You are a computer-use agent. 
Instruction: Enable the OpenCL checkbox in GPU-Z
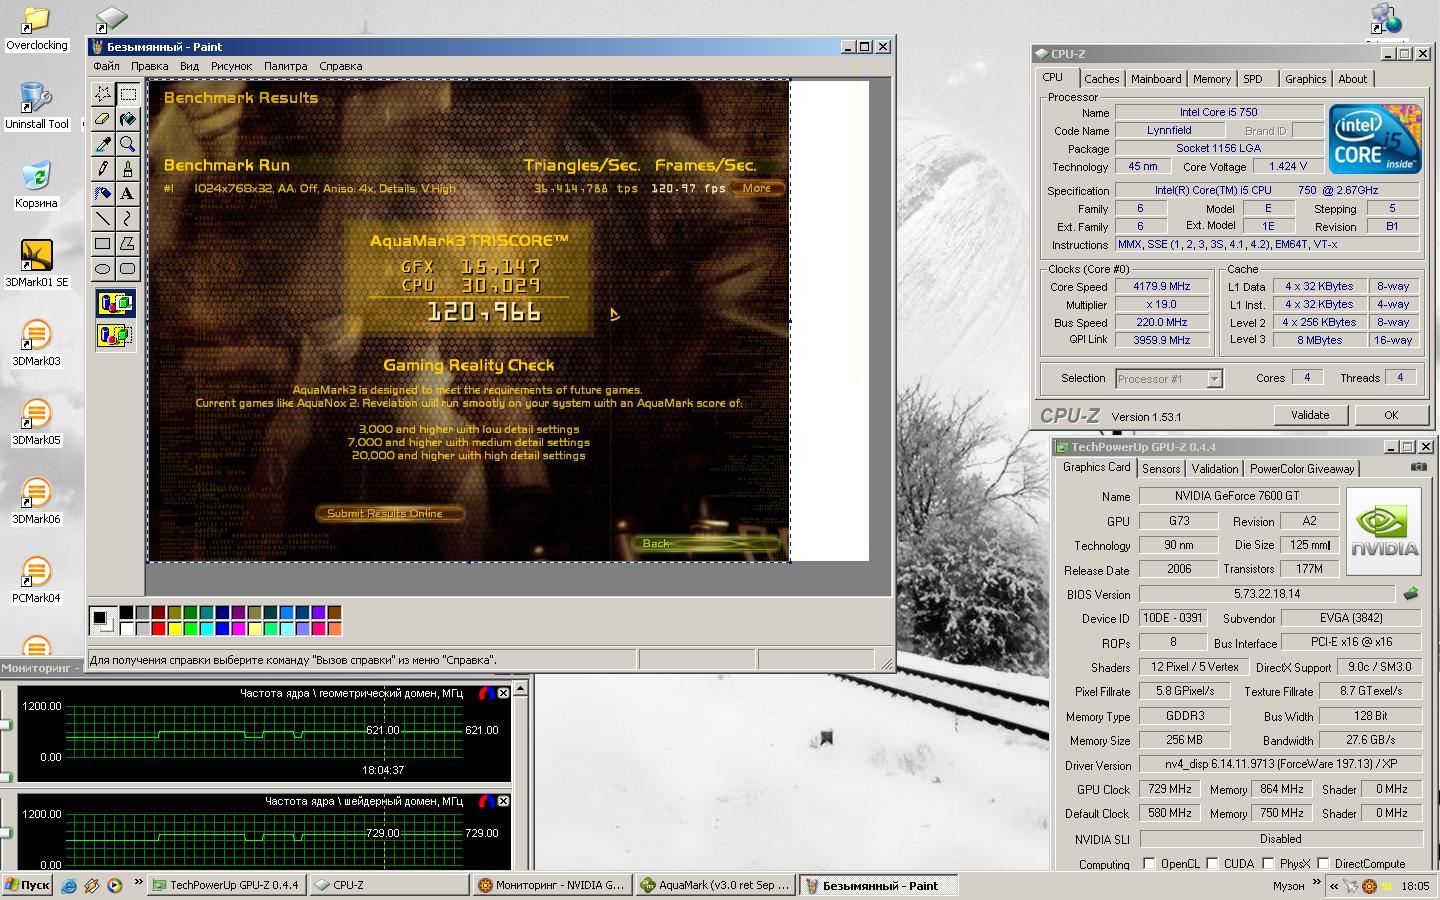[x=1149, y=863]
